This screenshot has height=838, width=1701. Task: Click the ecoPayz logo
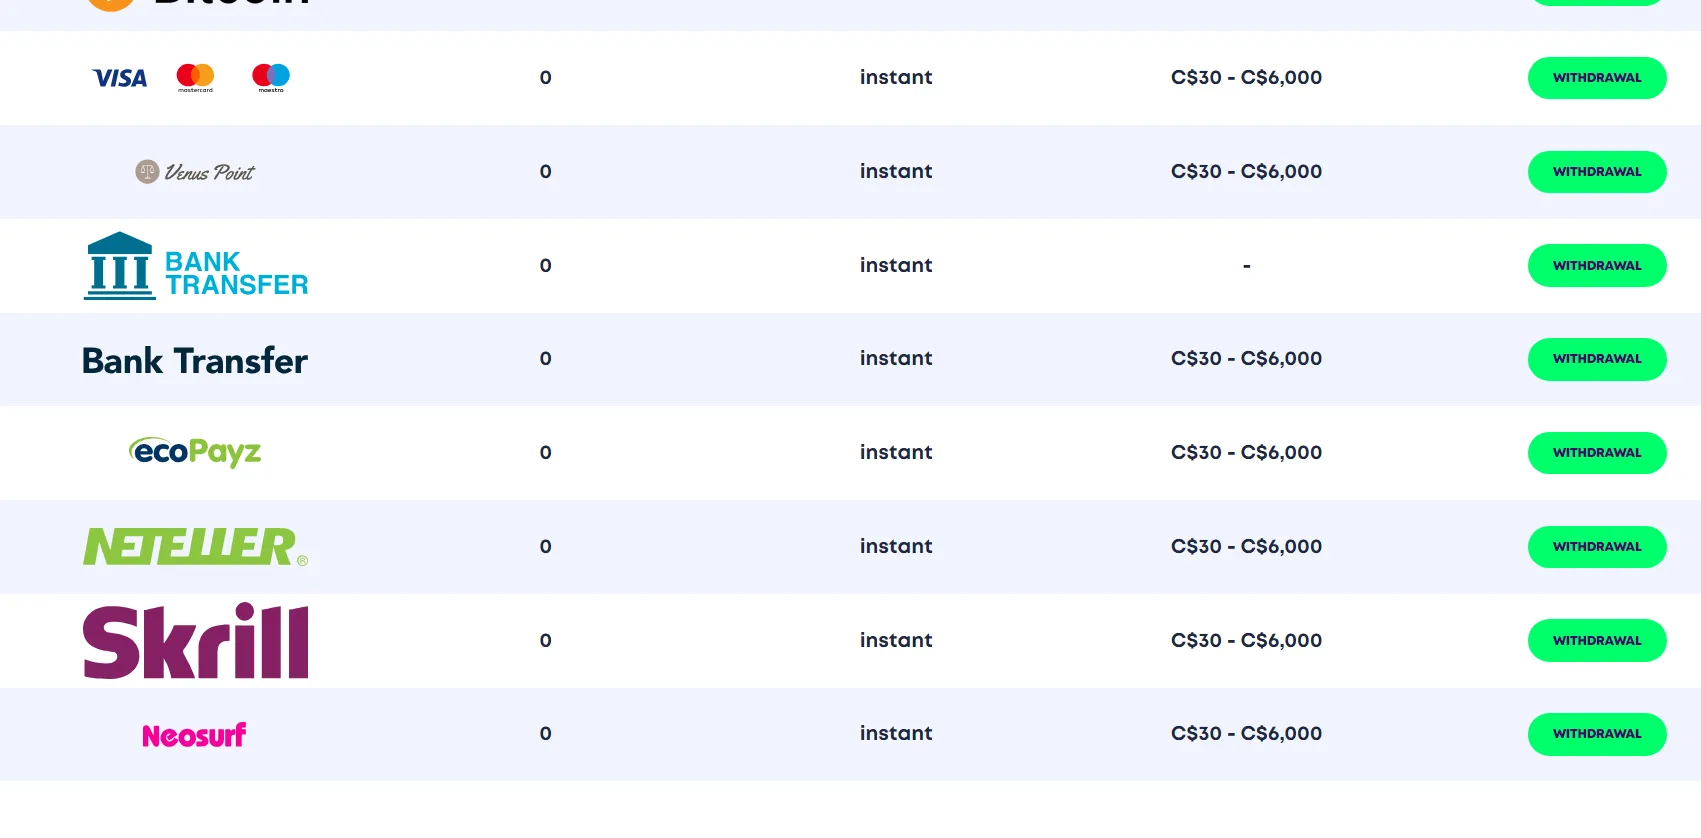195,452
